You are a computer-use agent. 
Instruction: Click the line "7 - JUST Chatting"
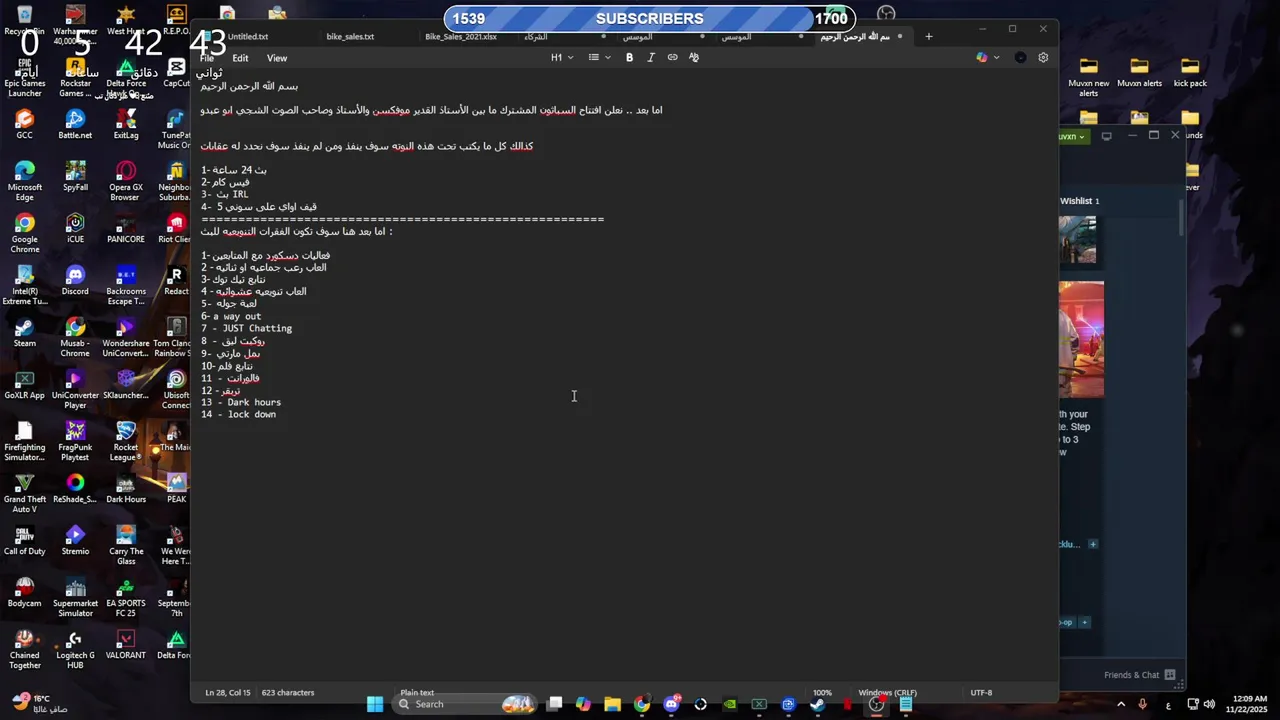coord(246,328)
